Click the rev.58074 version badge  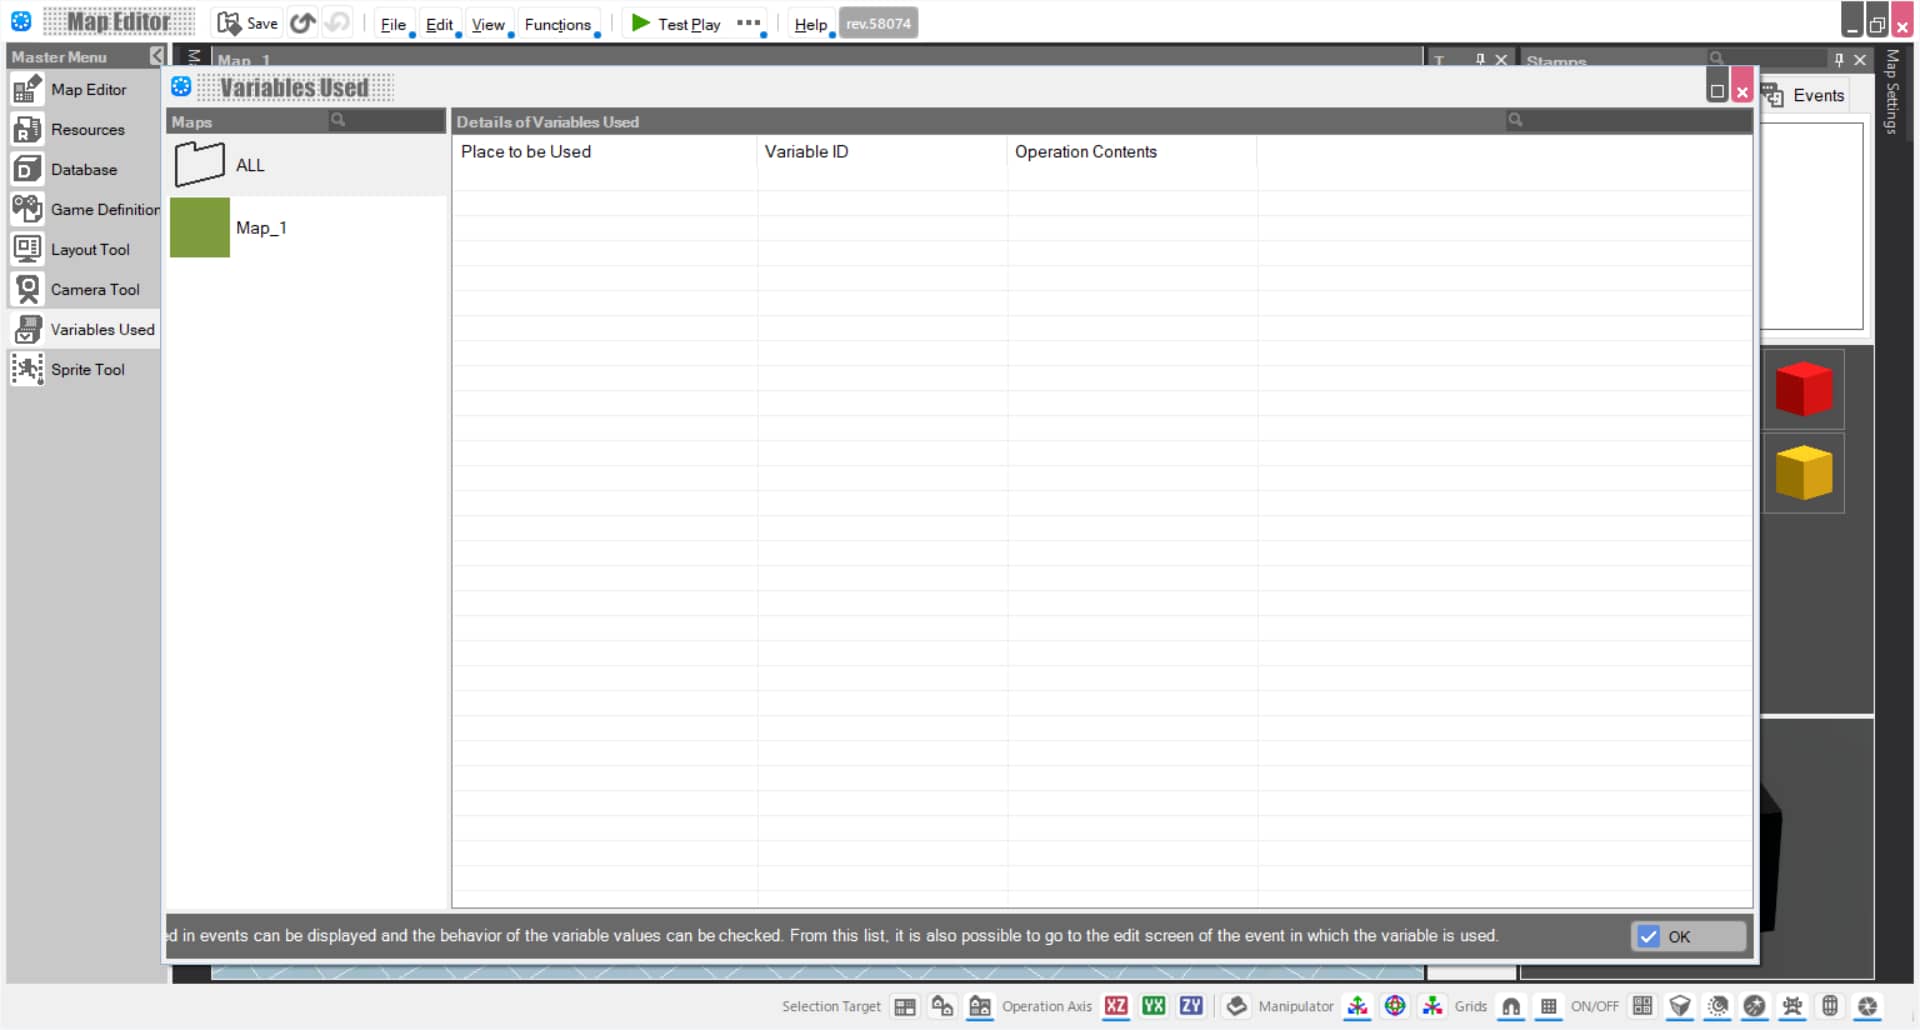tap(878, 23)
